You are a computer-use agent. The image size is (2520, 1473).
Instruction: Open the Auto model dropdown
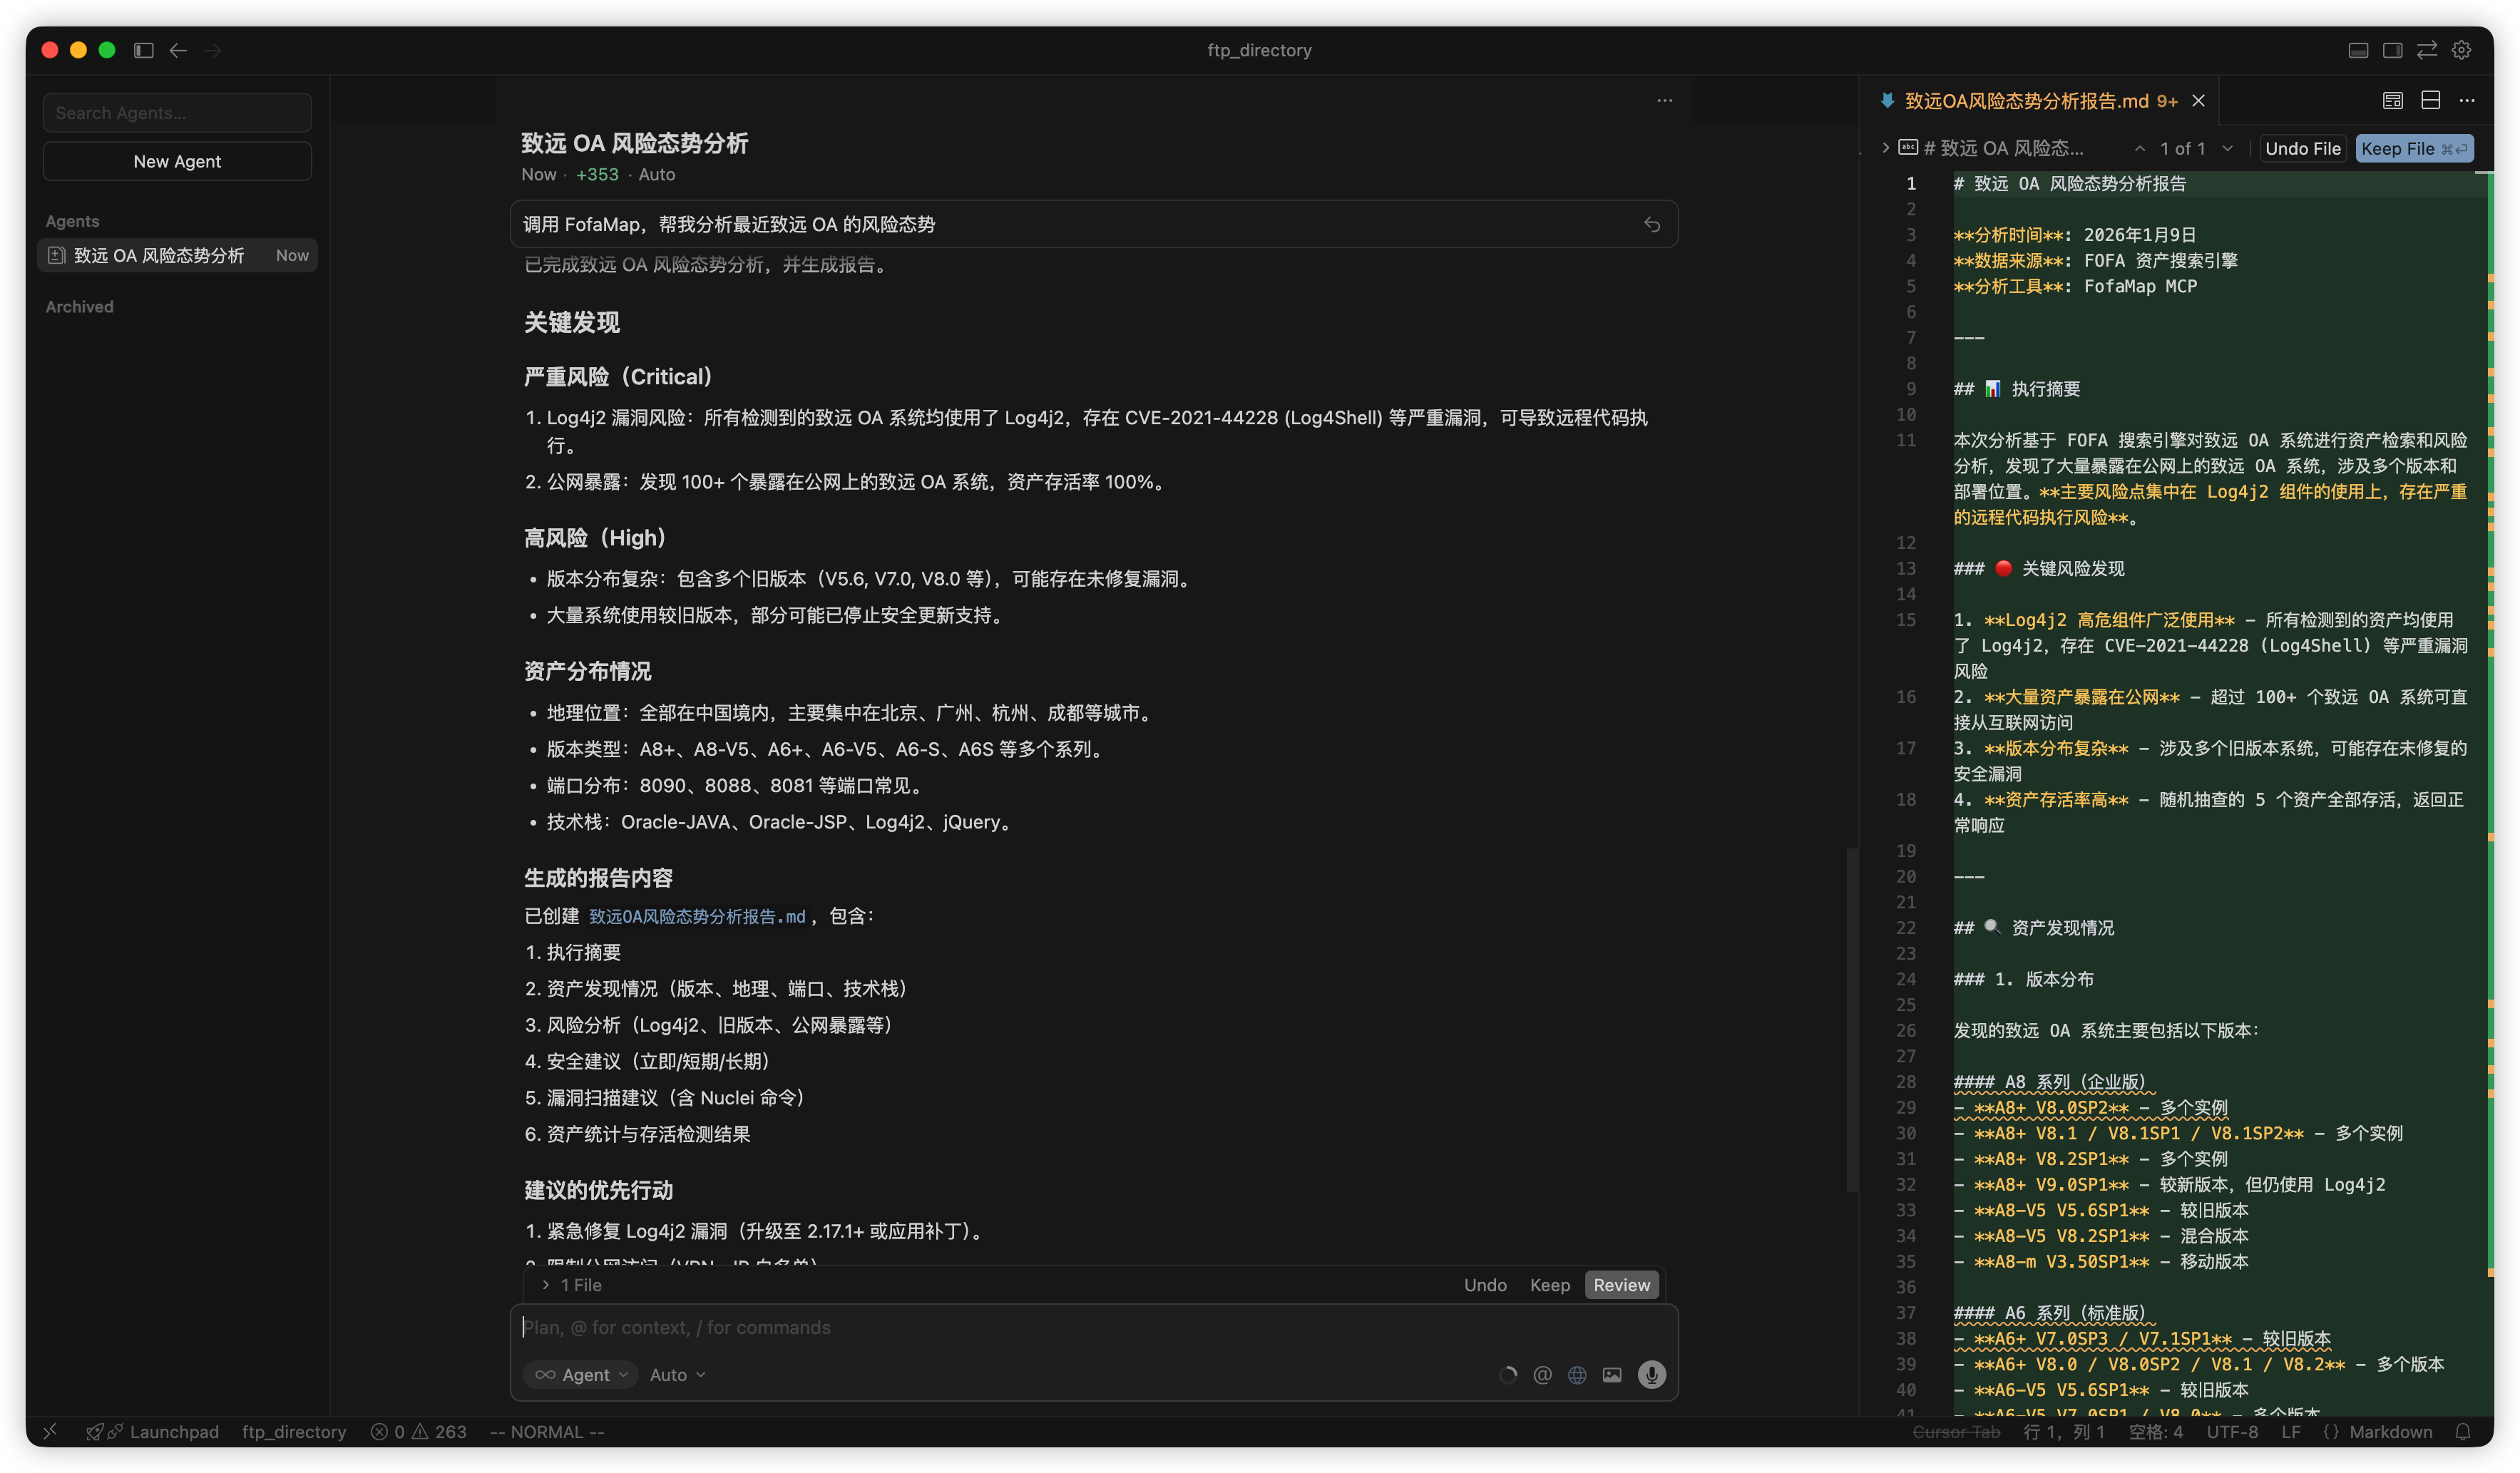pos(677,1374)
